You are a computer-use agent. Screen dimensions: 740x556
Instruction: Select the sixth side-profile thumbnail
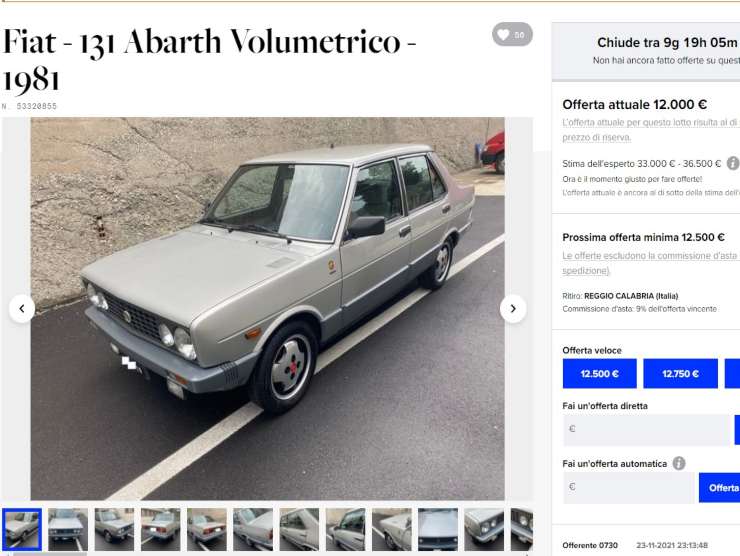click(x=253, y=529)
